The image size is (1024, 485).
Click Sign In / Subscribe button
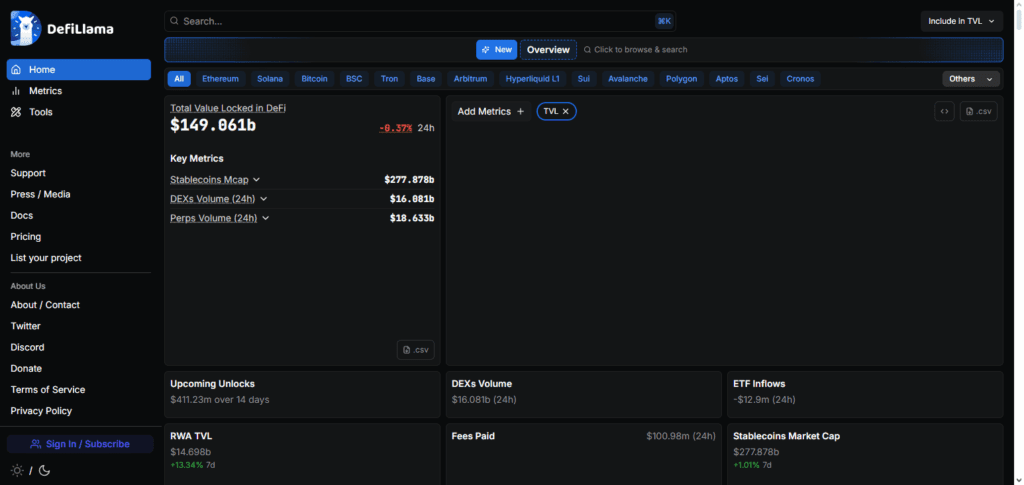coord(80,444)
